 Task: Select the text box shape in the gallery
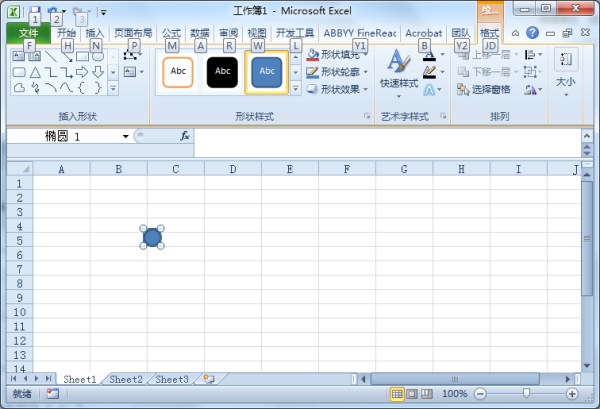19,57
